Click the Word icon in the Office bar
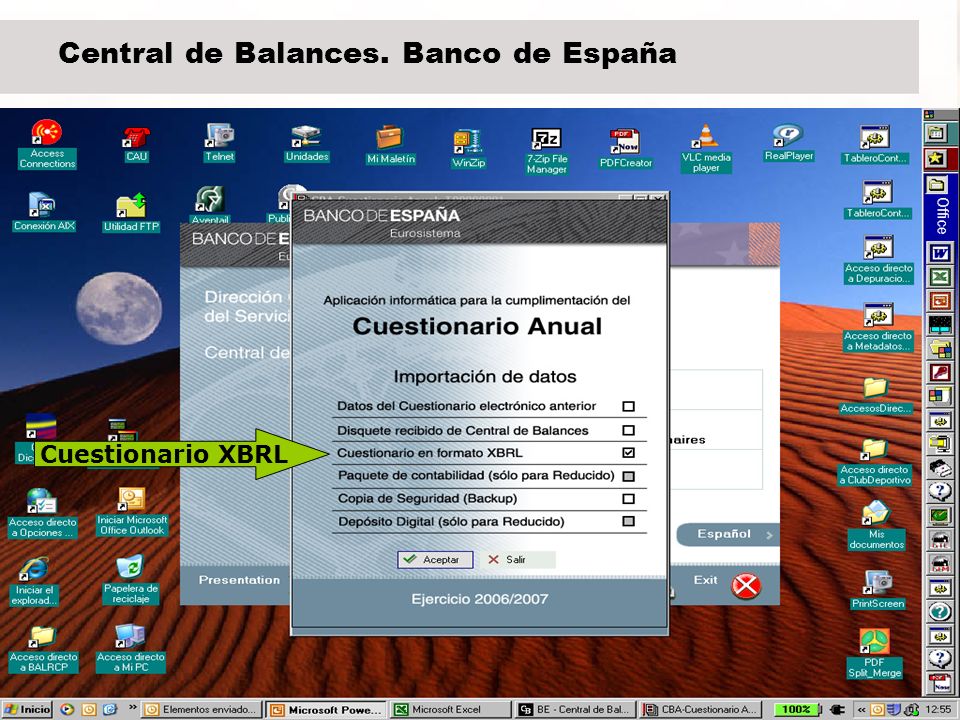960x720 pixels. (x=940, y=253)
